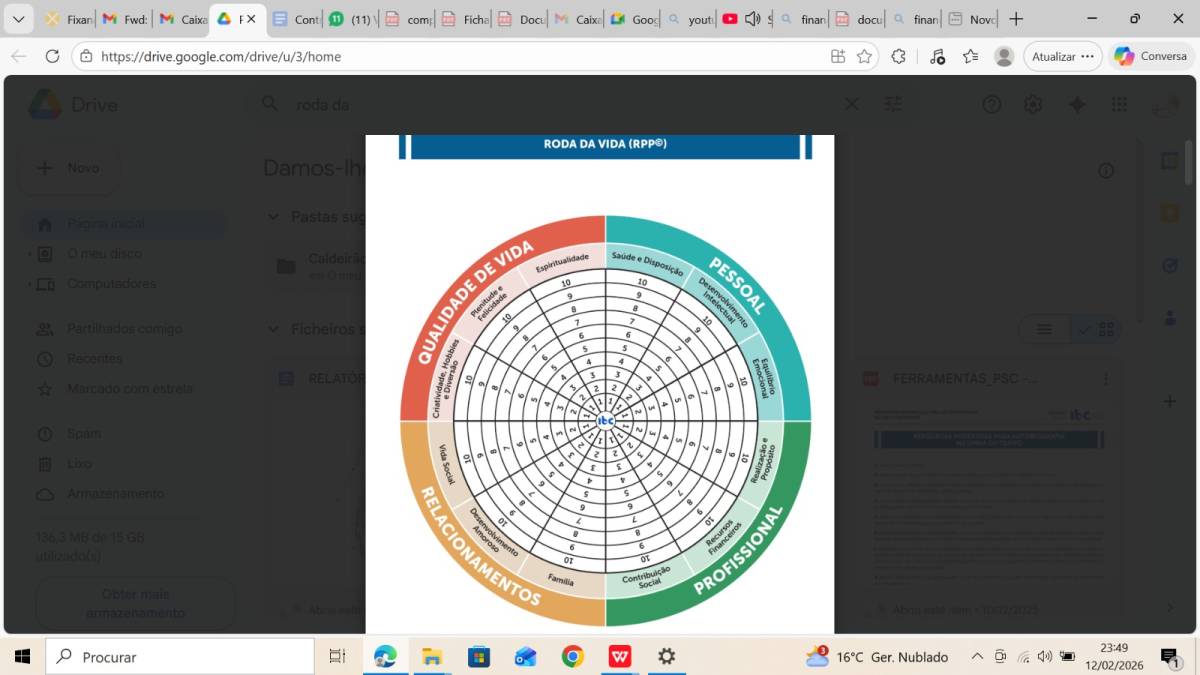Open Task View on the taskbar

click(337, 657)
